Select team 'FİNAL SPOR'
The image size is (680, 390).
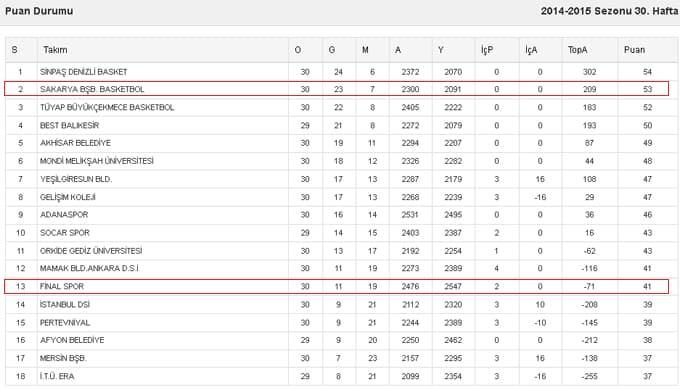[62, 286]
